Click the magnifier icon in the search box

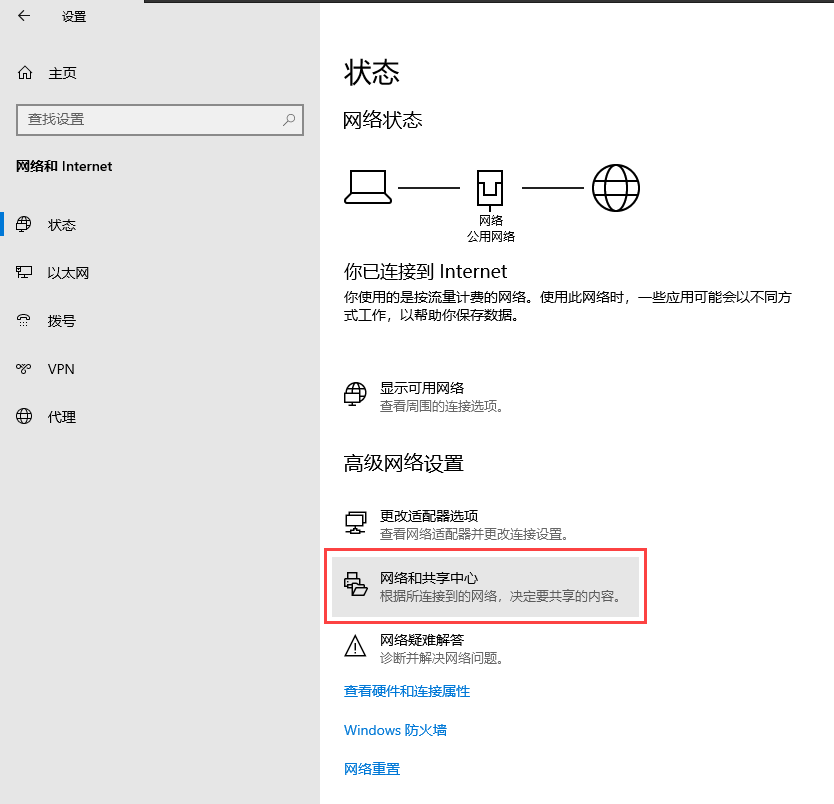[x=289, y=119]
